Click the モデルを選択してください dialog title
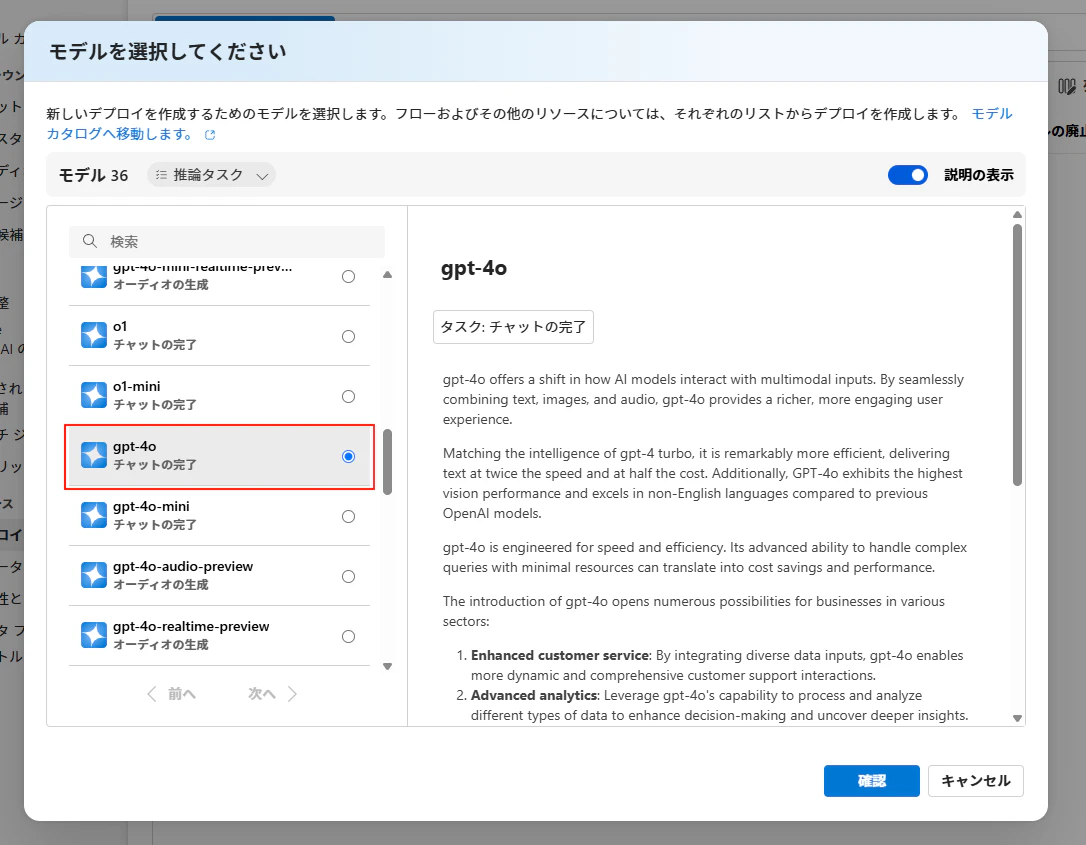Screen dimensions: 1086x845 (167, 52)
